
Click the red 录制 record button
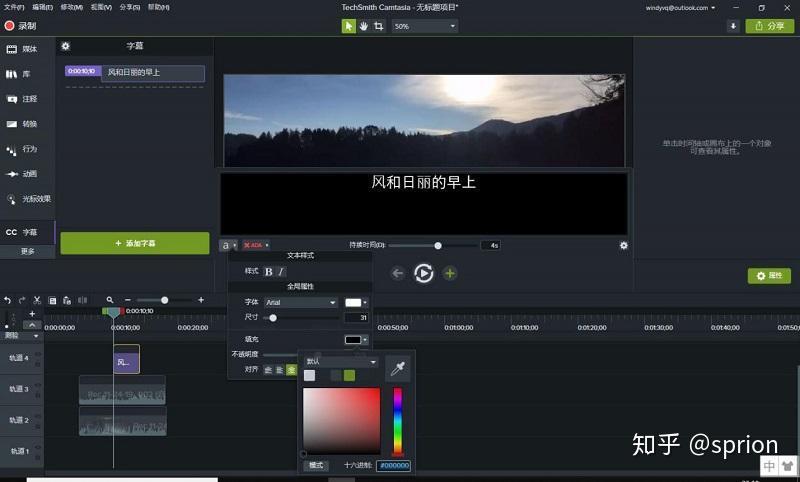[20, 26]
